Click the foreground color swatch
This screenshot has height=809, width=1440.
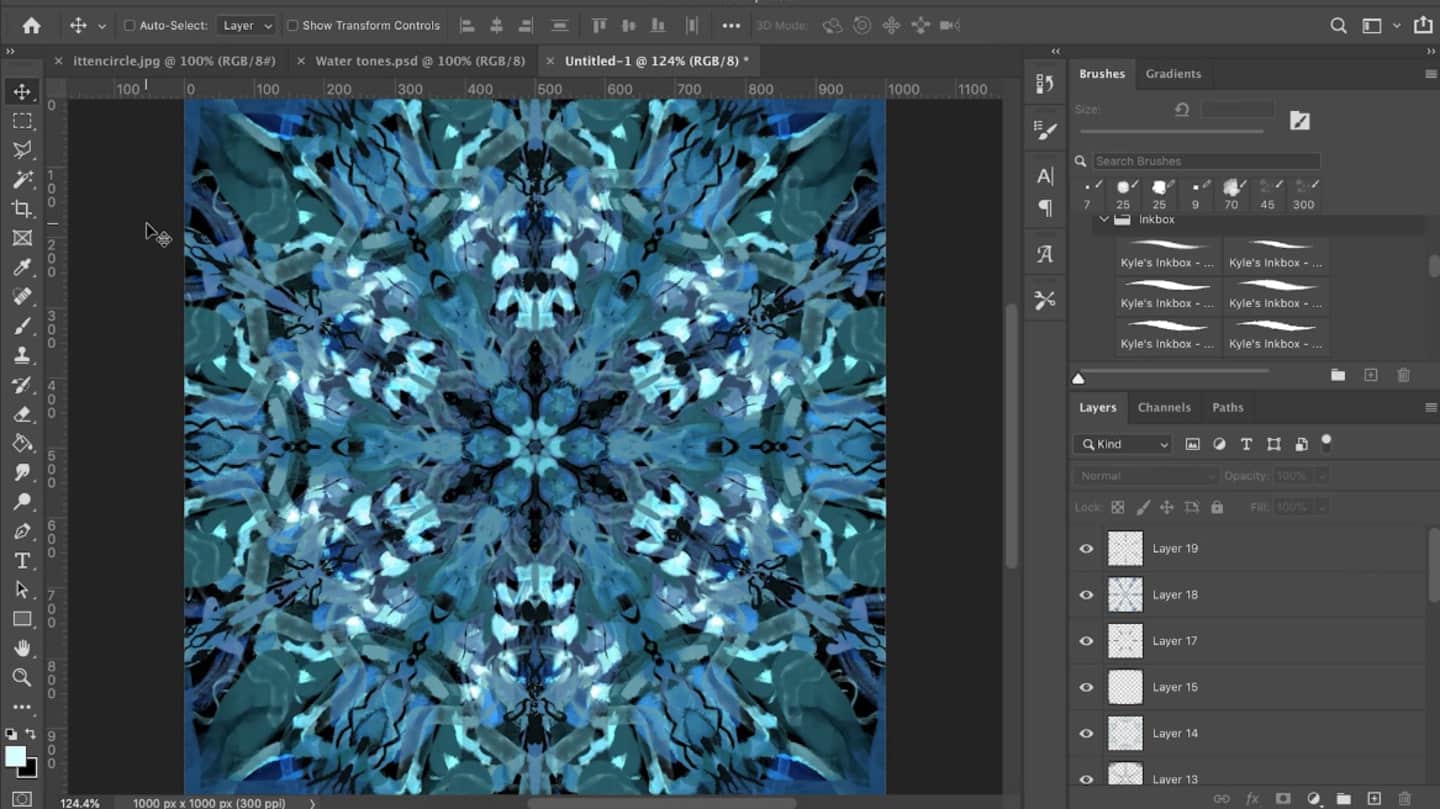click(x=15, y=756)
